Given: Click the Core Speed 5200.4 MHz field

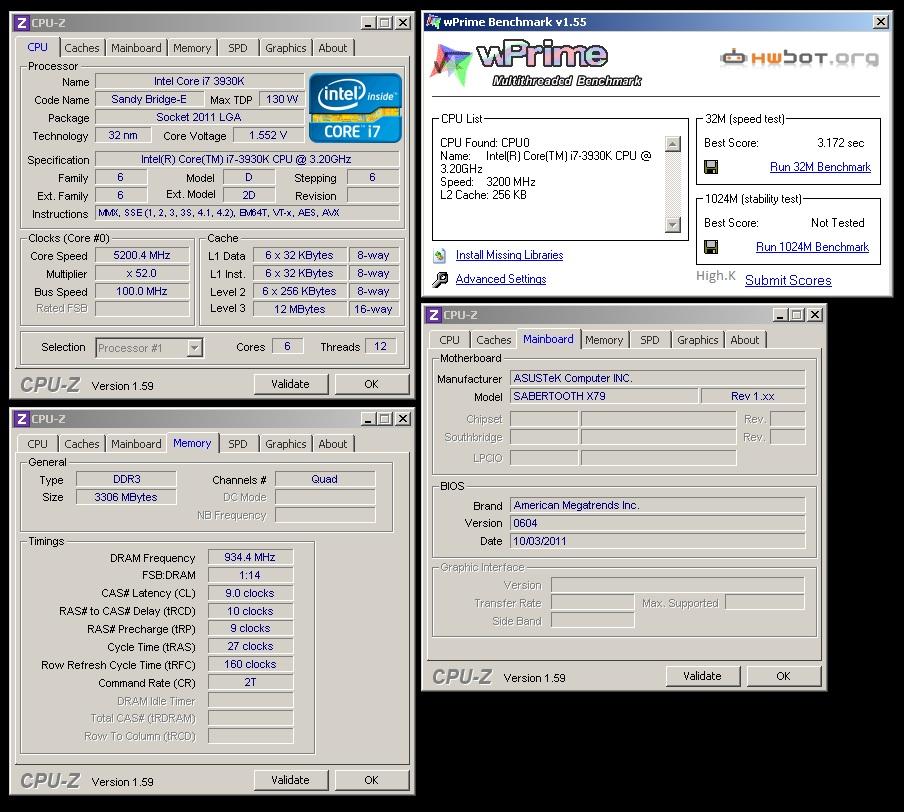Looking at the screenshot, I should 142,255.
